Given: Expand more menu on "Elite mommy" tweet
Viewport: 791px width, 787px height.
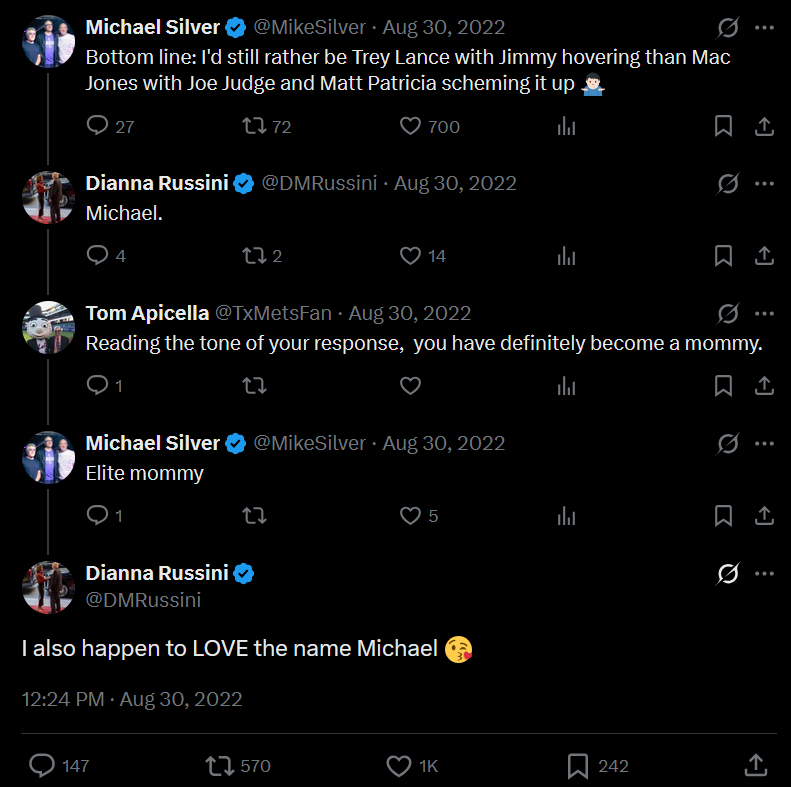Looking at the screenshot, I should (x=765, y=443).
